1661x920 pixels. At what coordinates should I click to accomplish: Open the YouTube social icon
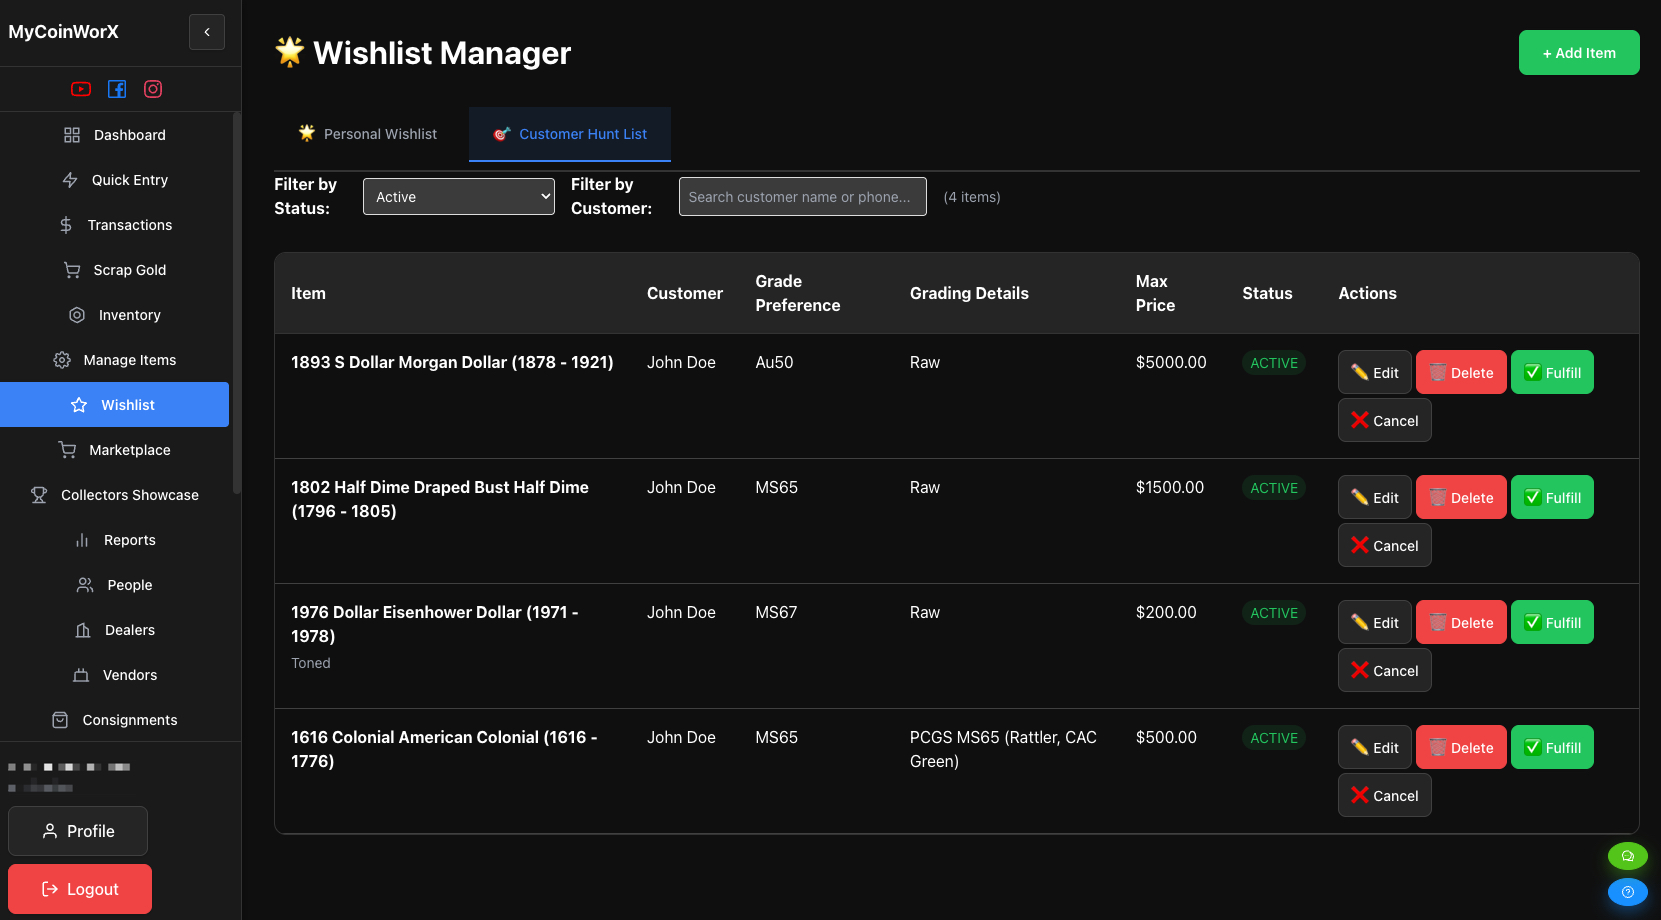pyautogui.click(x=81, y=89)
